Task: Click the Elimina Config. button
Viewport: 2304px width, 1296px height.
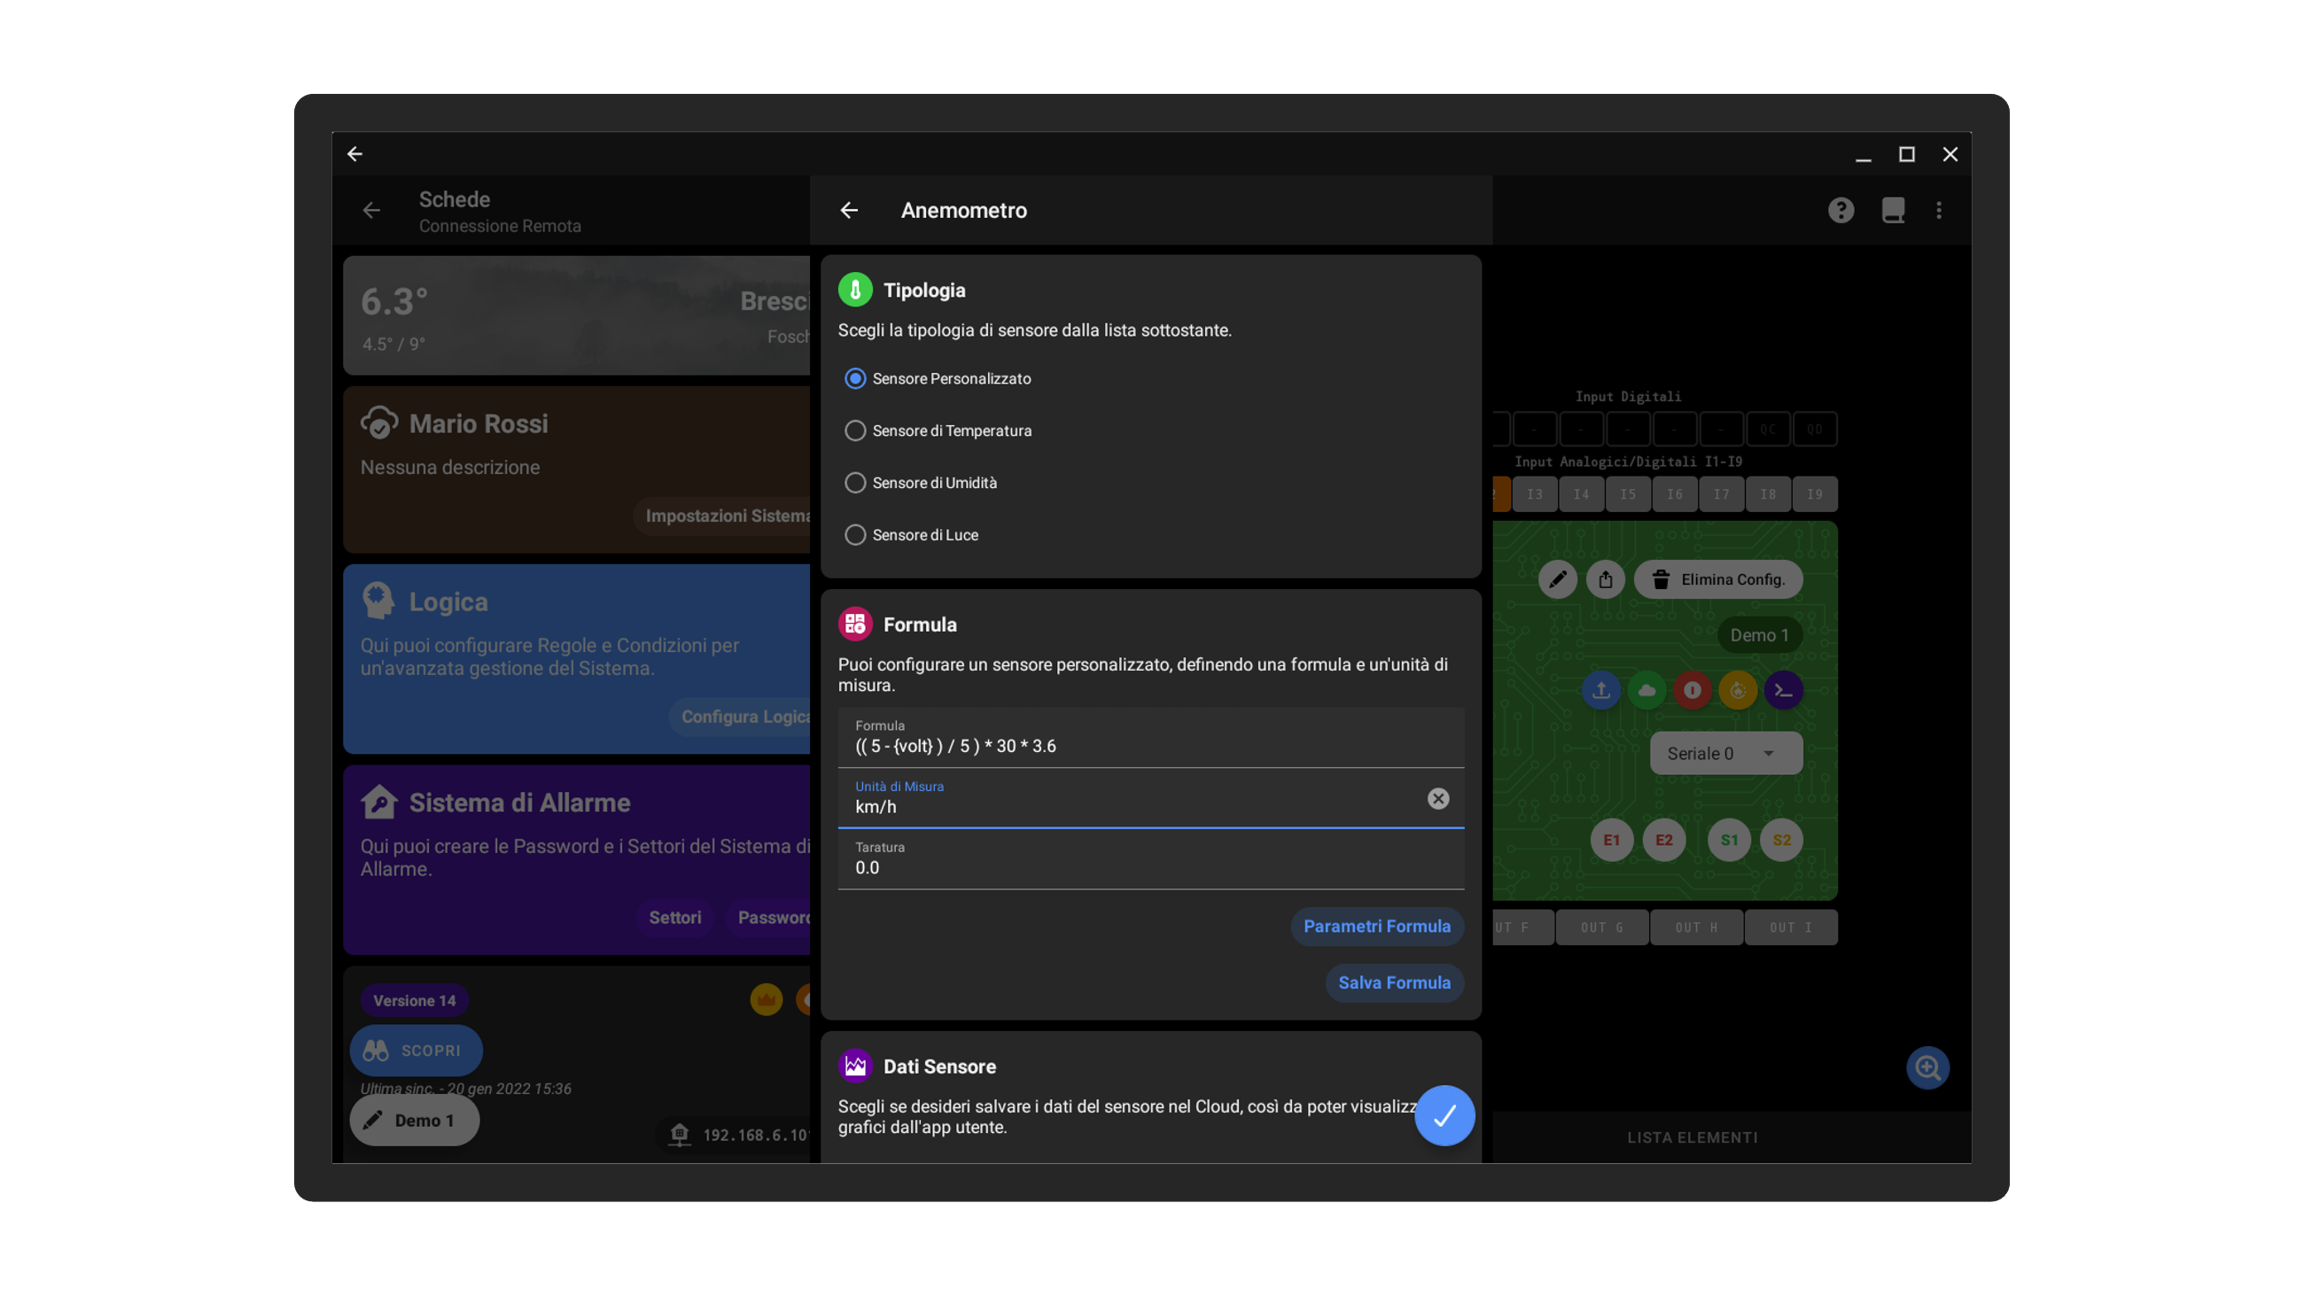Action: [x=1718, y=579]
